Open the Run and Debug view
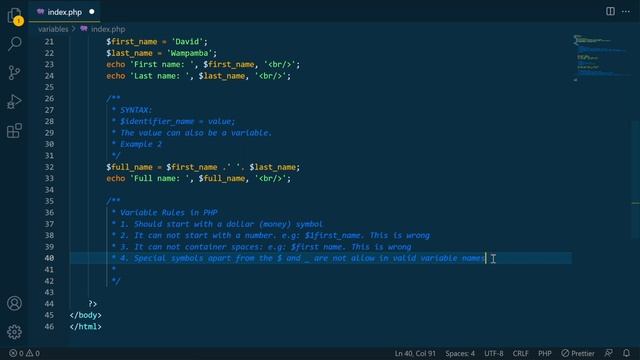This screenshot has width=640, height=360. [14, 102]
